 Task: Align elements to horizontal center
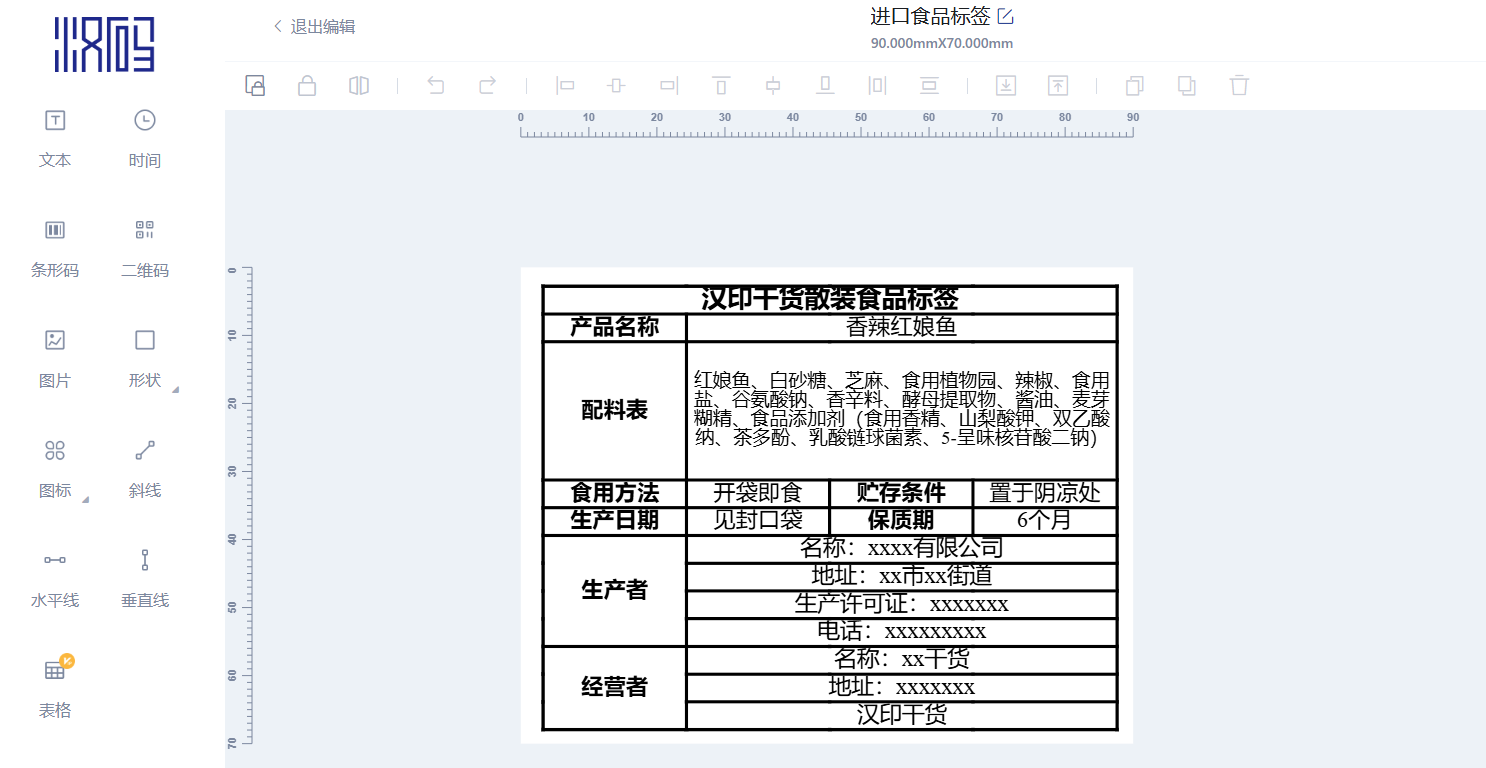pos(616,85)
